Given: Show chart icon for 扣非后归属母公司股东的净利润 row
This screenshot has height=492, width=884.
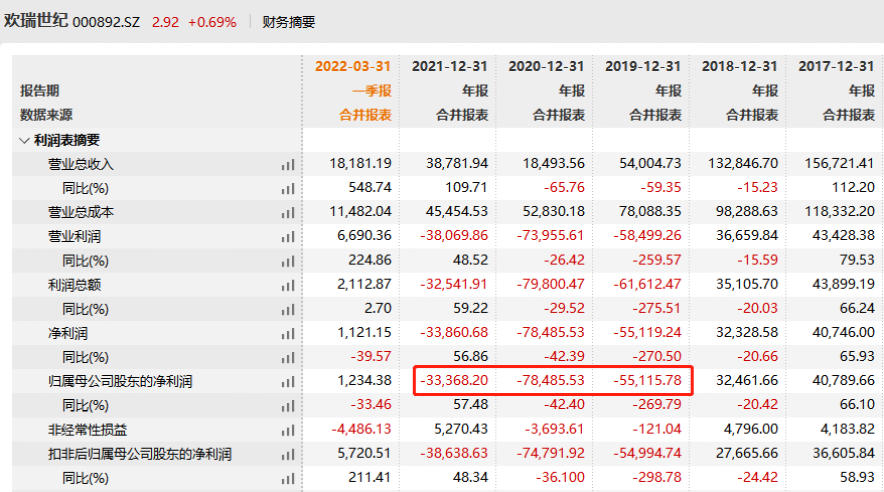Looking at the screenshot, I should (x=288, y=454).
